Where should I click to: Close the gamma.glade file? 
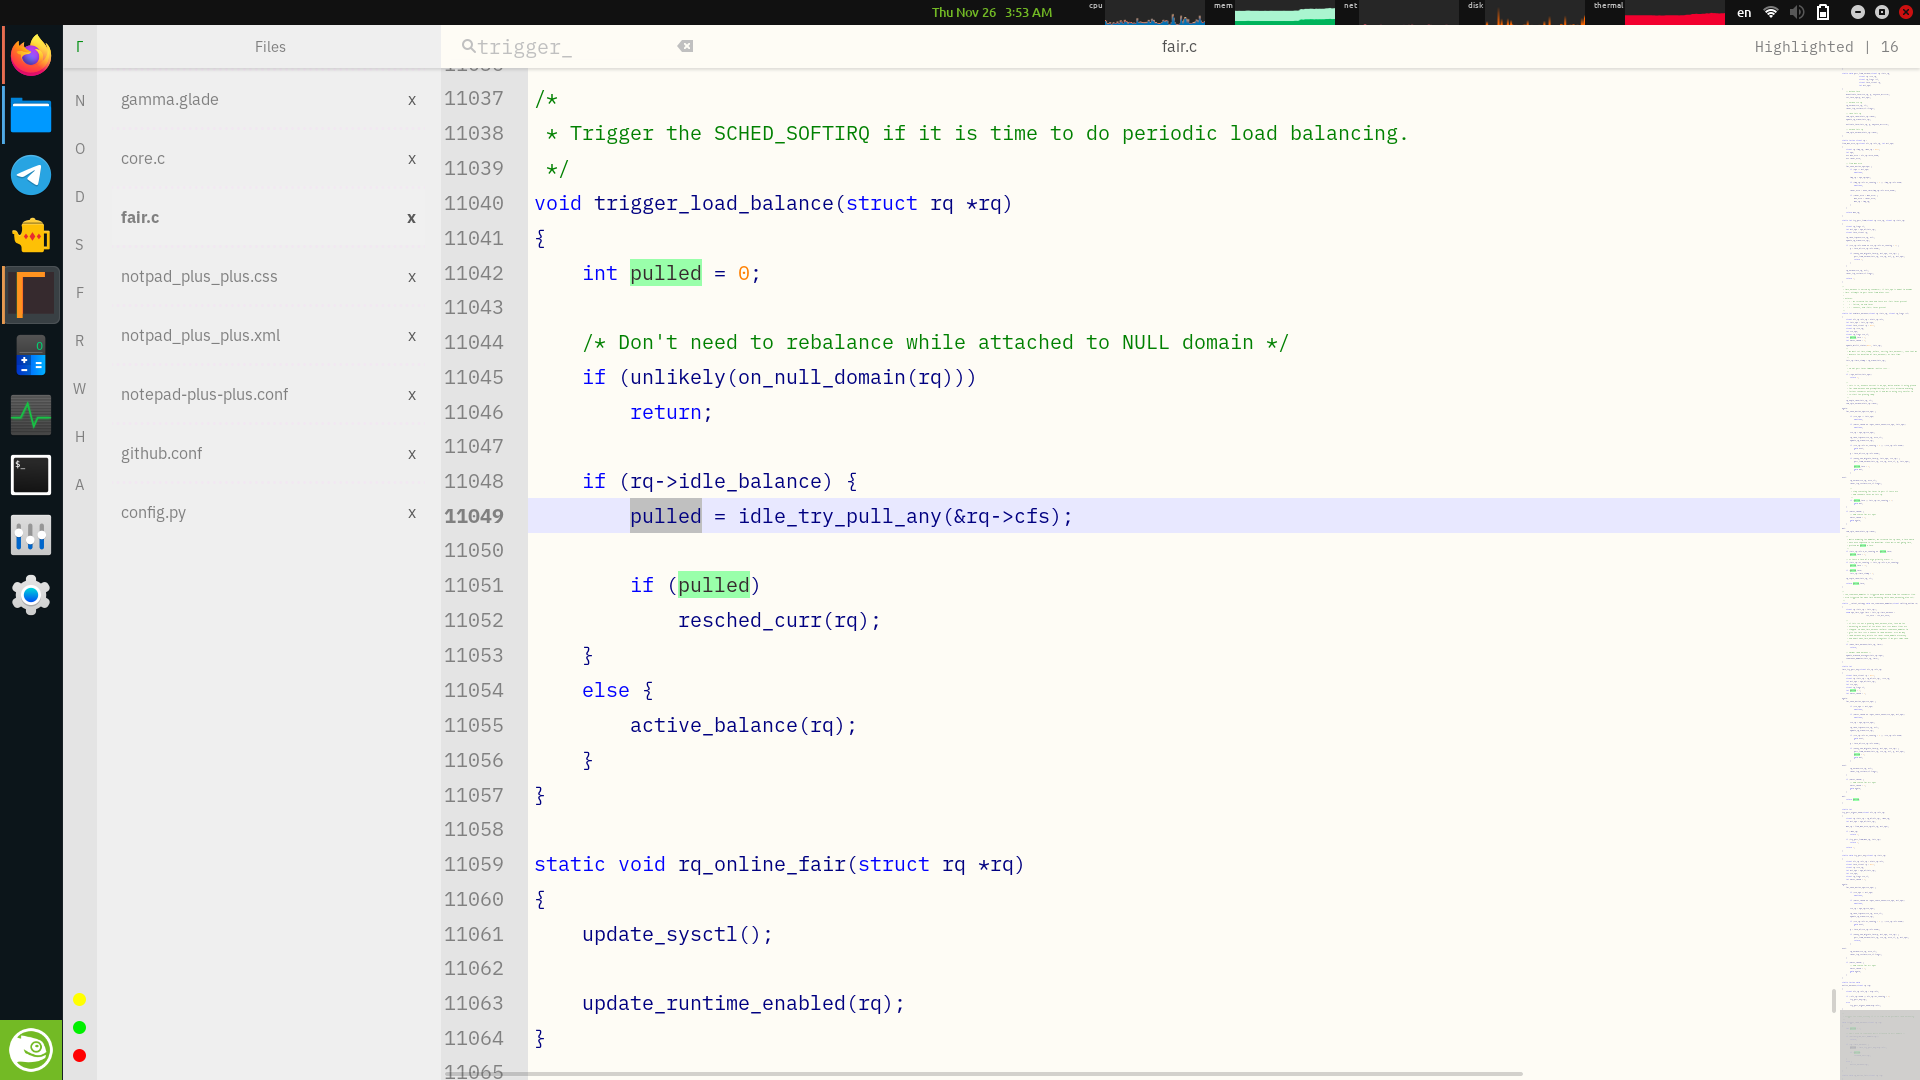412,100
